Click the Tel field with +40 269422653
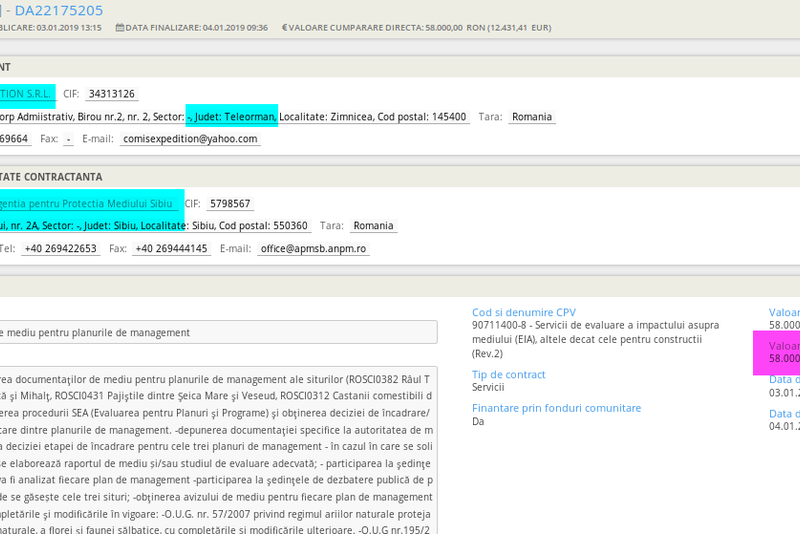 click(x=60, y=249)
